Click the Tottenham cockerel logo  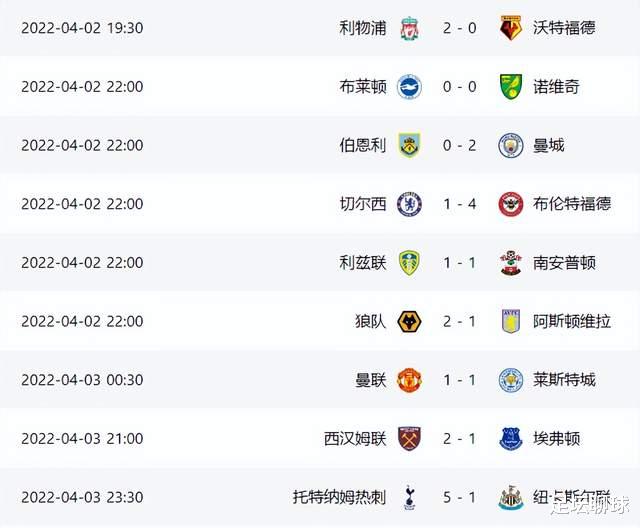[x=409, y=497]
